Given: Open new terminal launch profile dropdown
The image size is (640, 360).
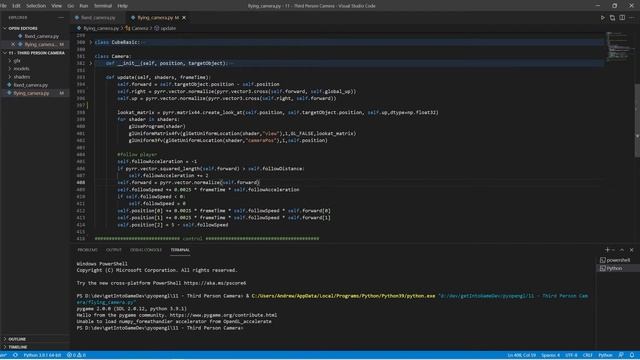Looking at the screenshot, I should coord(613,250).
